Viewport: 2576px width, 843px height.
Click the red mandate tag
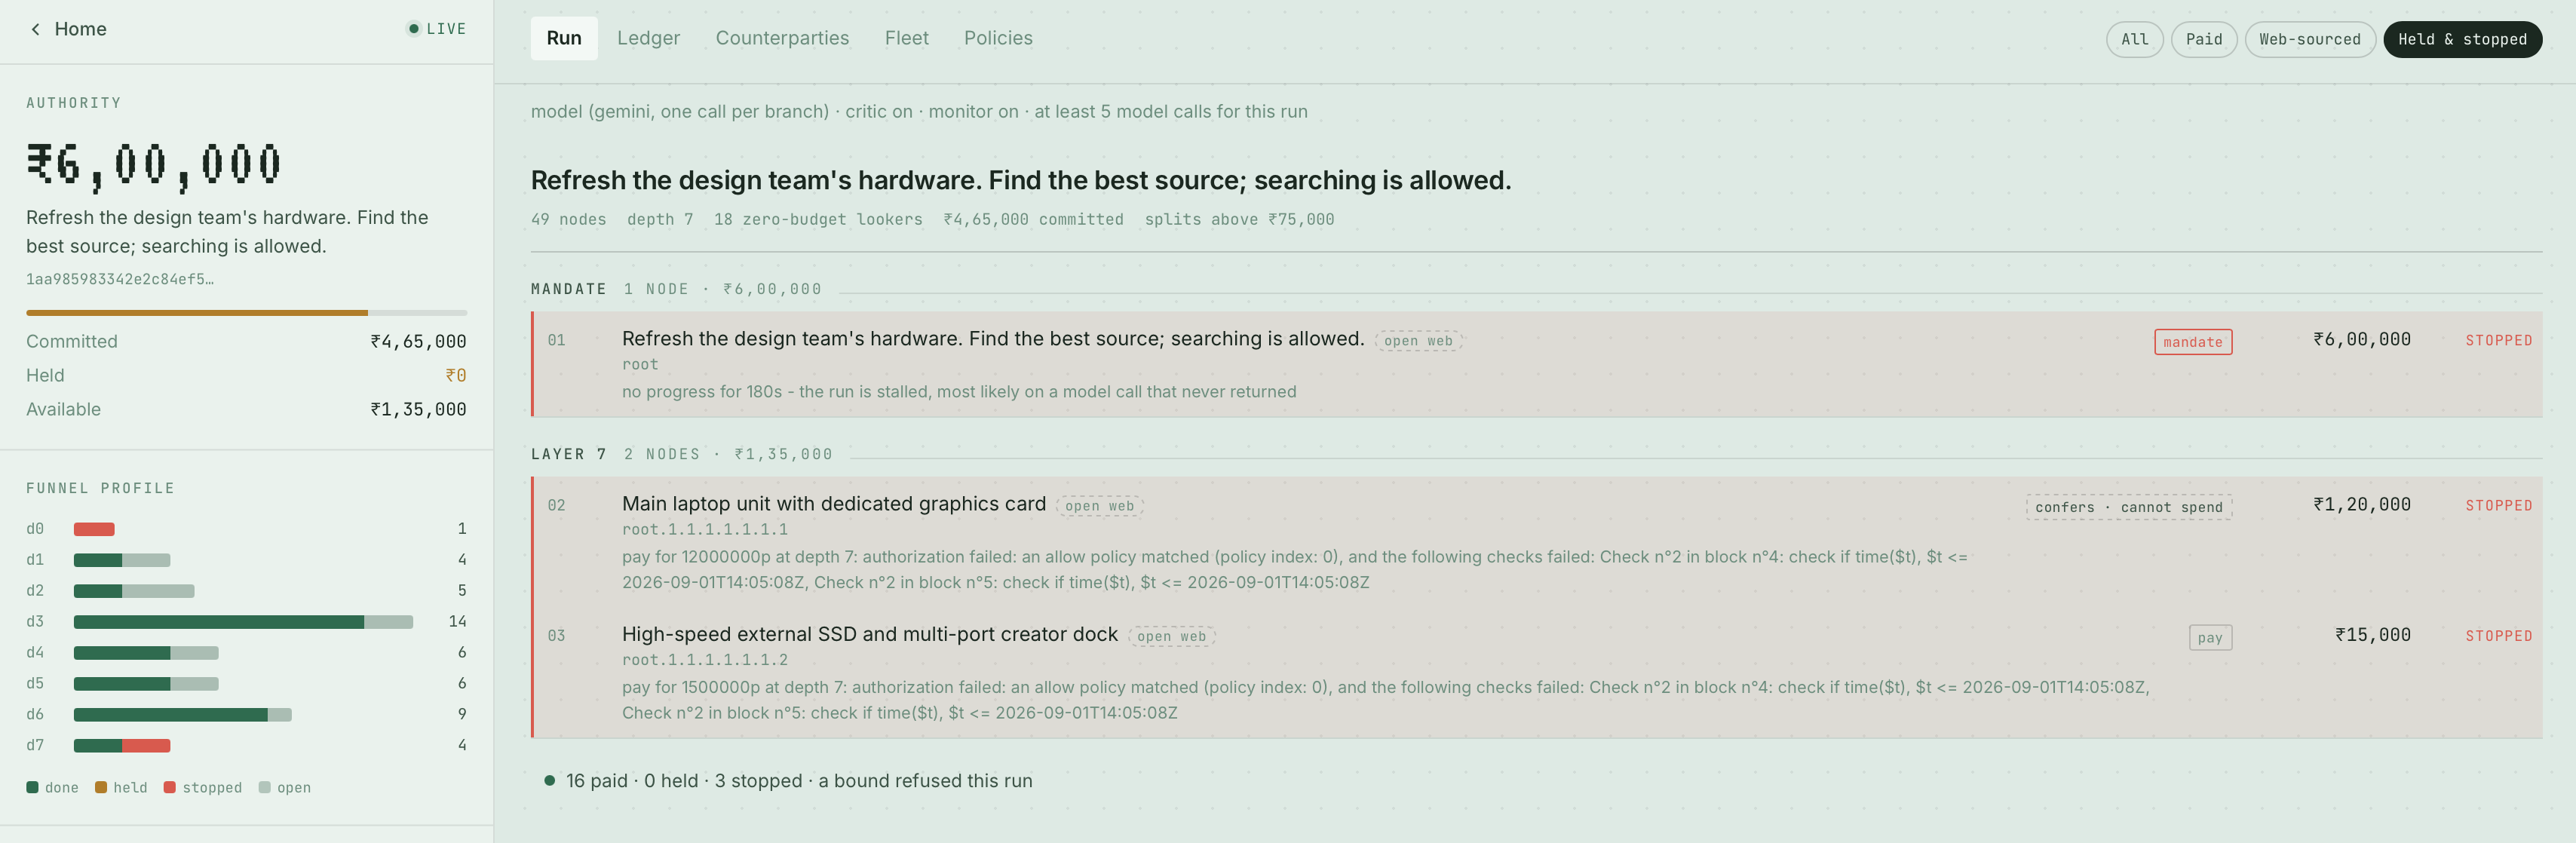(2192, 342)
